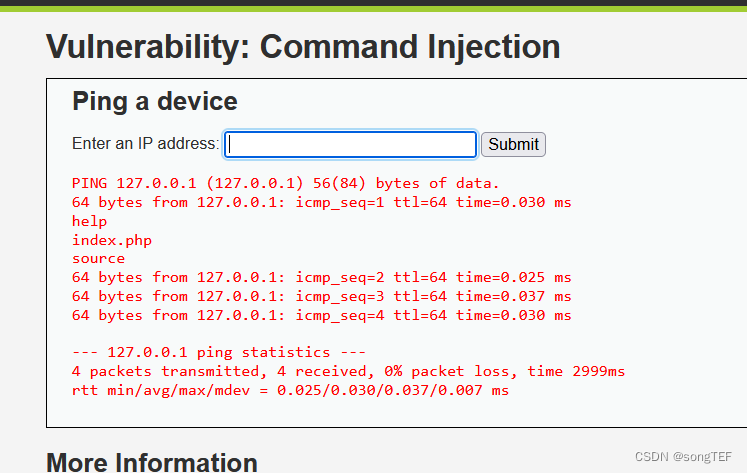Click the 'Ping a device' heading

[155, 101]
